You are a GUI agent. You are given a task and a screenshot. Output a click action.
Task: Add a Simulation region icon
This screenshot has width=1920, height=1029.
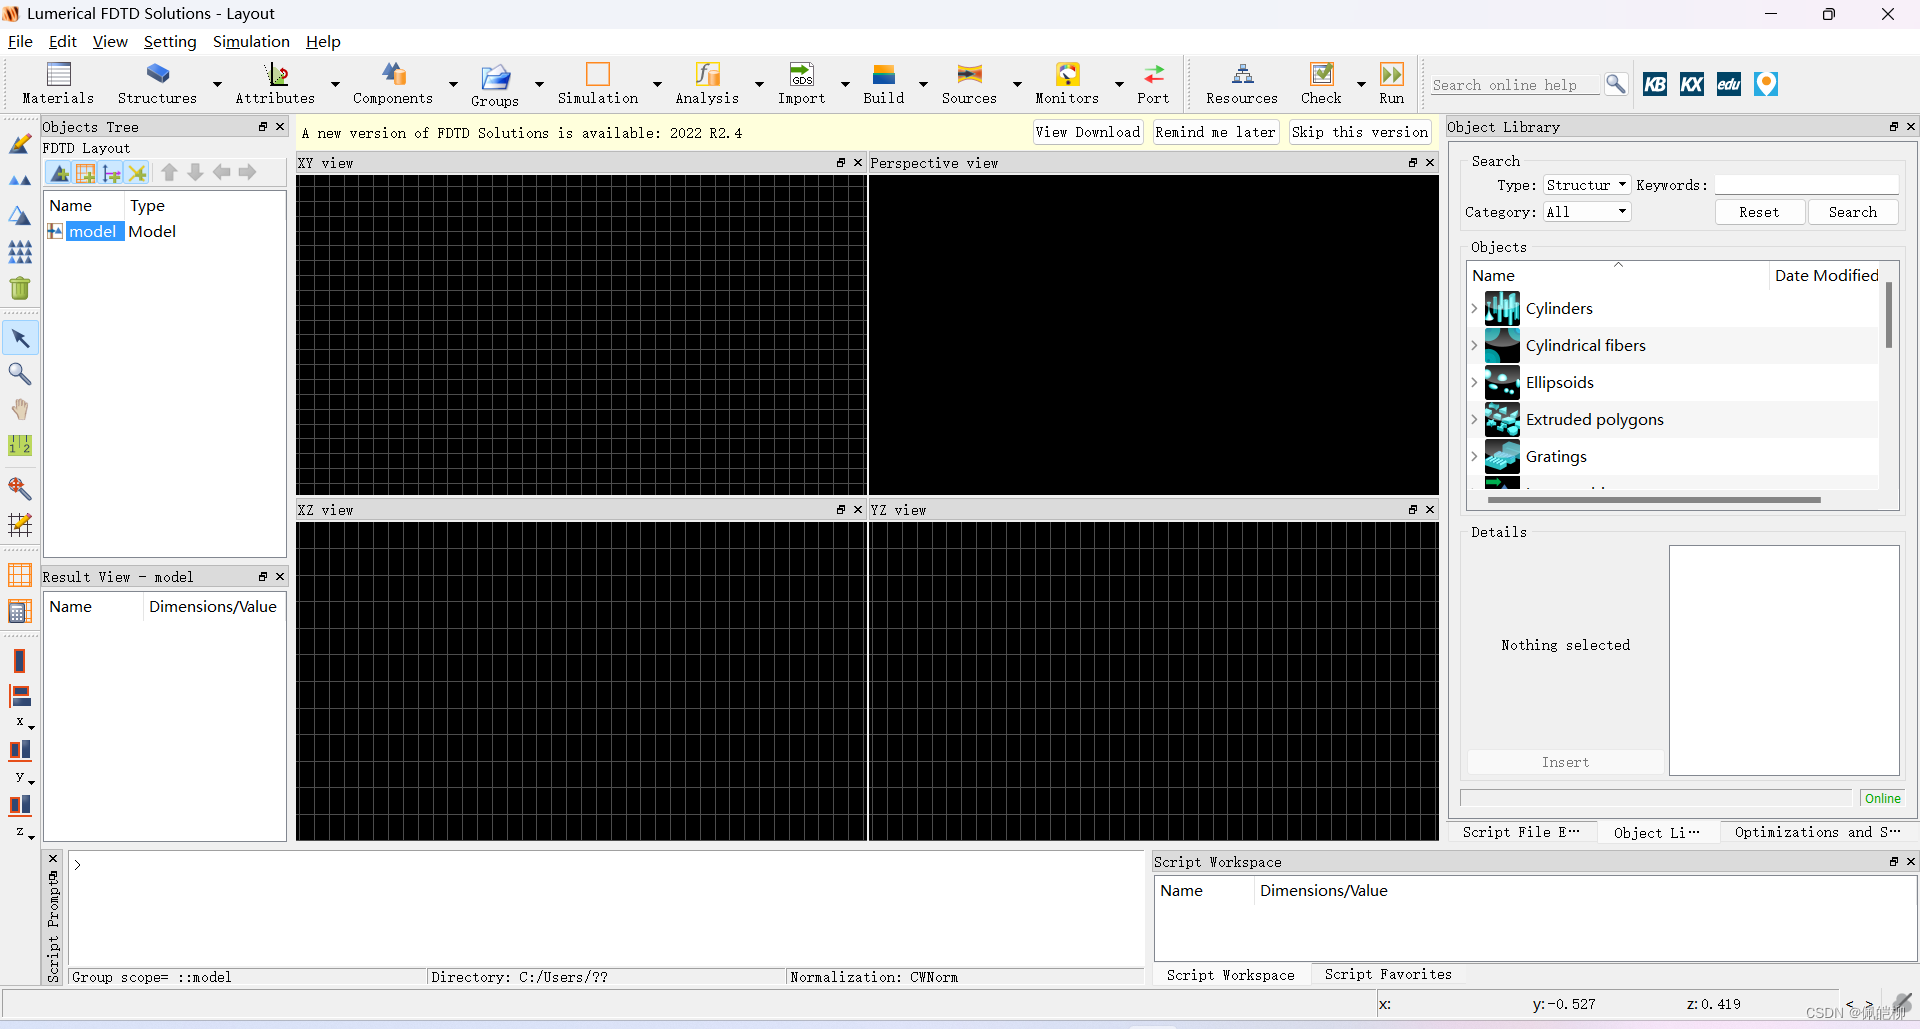(598, 74)
